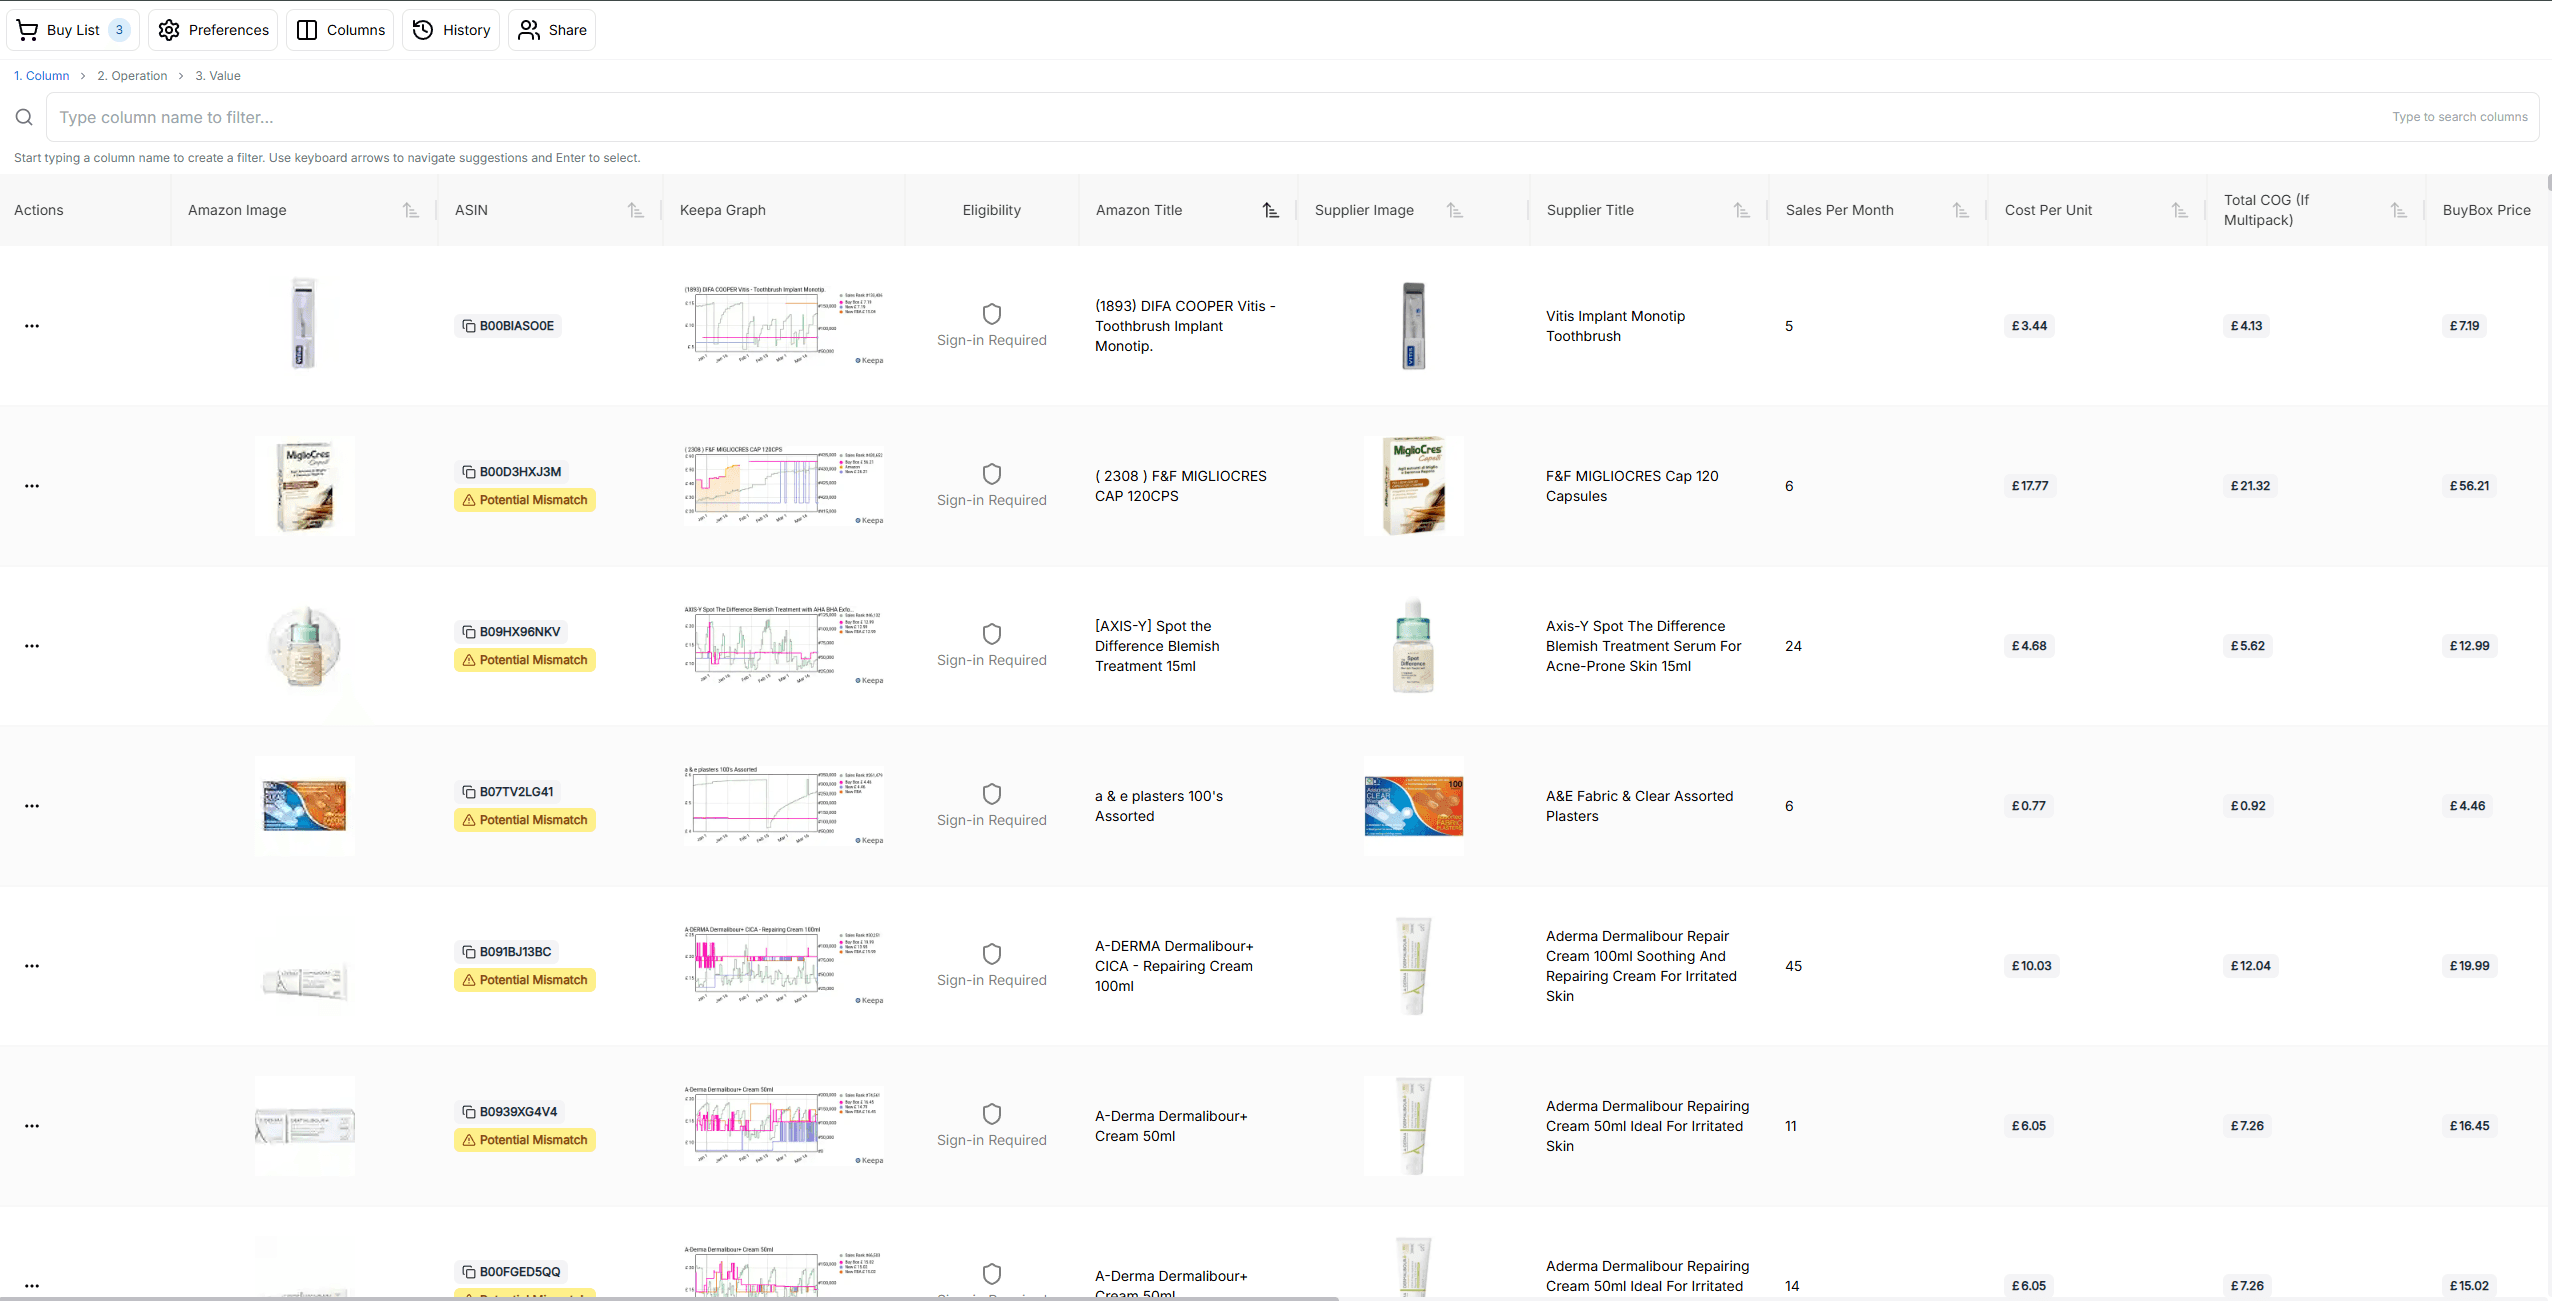The width and height of the screenshot is (2552, 1301).
Task: Click Potential Mismatch badge for B0939XG4V4
Action: coord(525,1140)
